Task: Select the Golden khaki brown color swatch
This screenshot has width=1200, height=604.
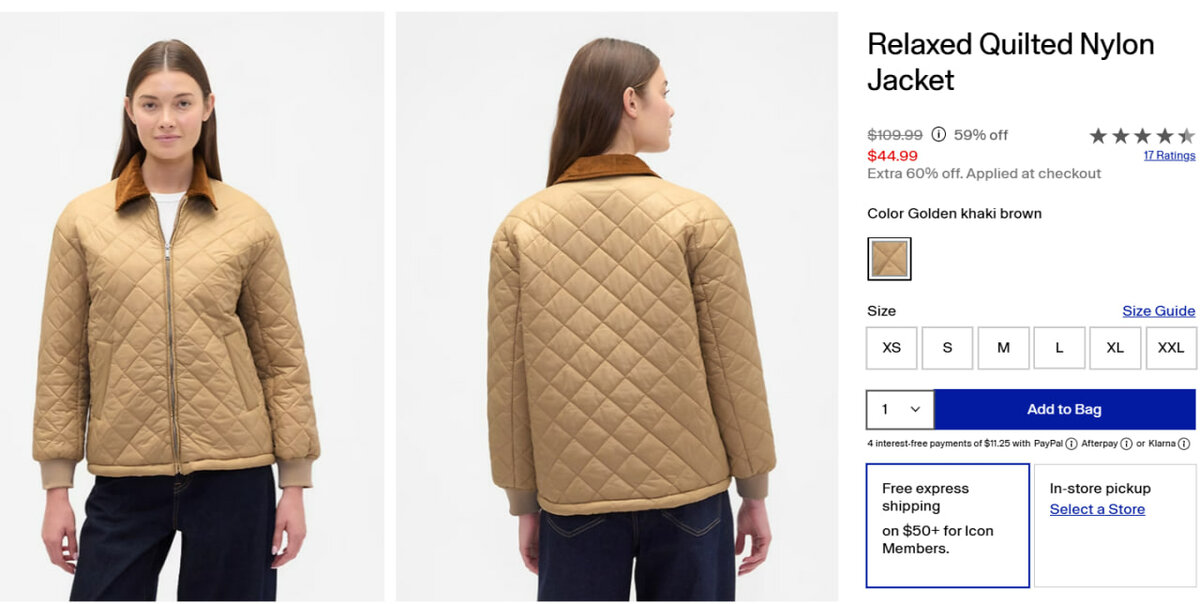Action: point(889,259)
